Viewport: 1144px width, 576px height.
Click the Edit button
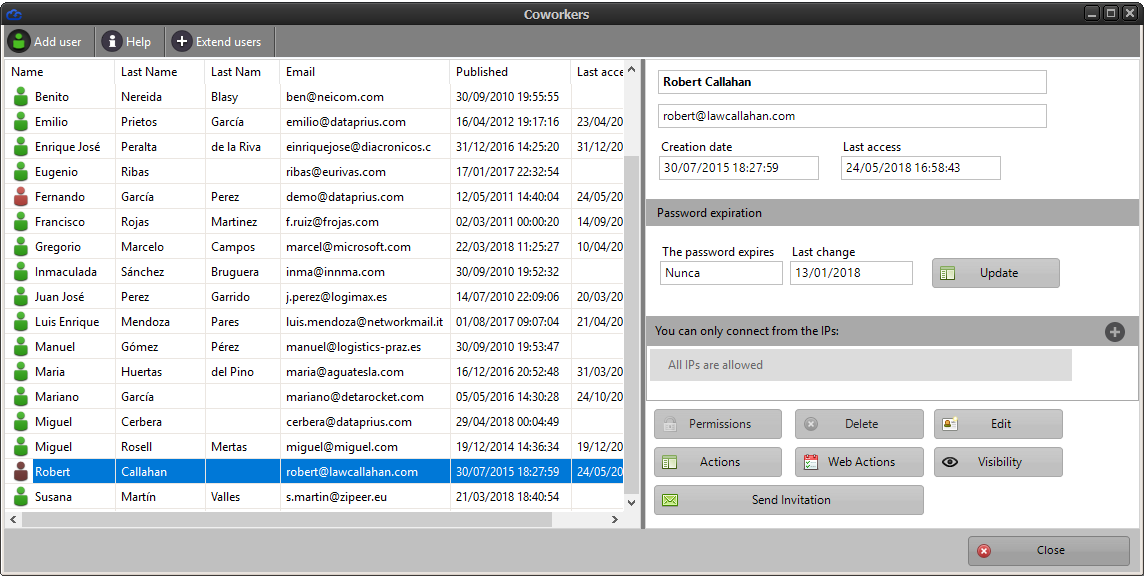pyautogui.click(x=998, y=423)
